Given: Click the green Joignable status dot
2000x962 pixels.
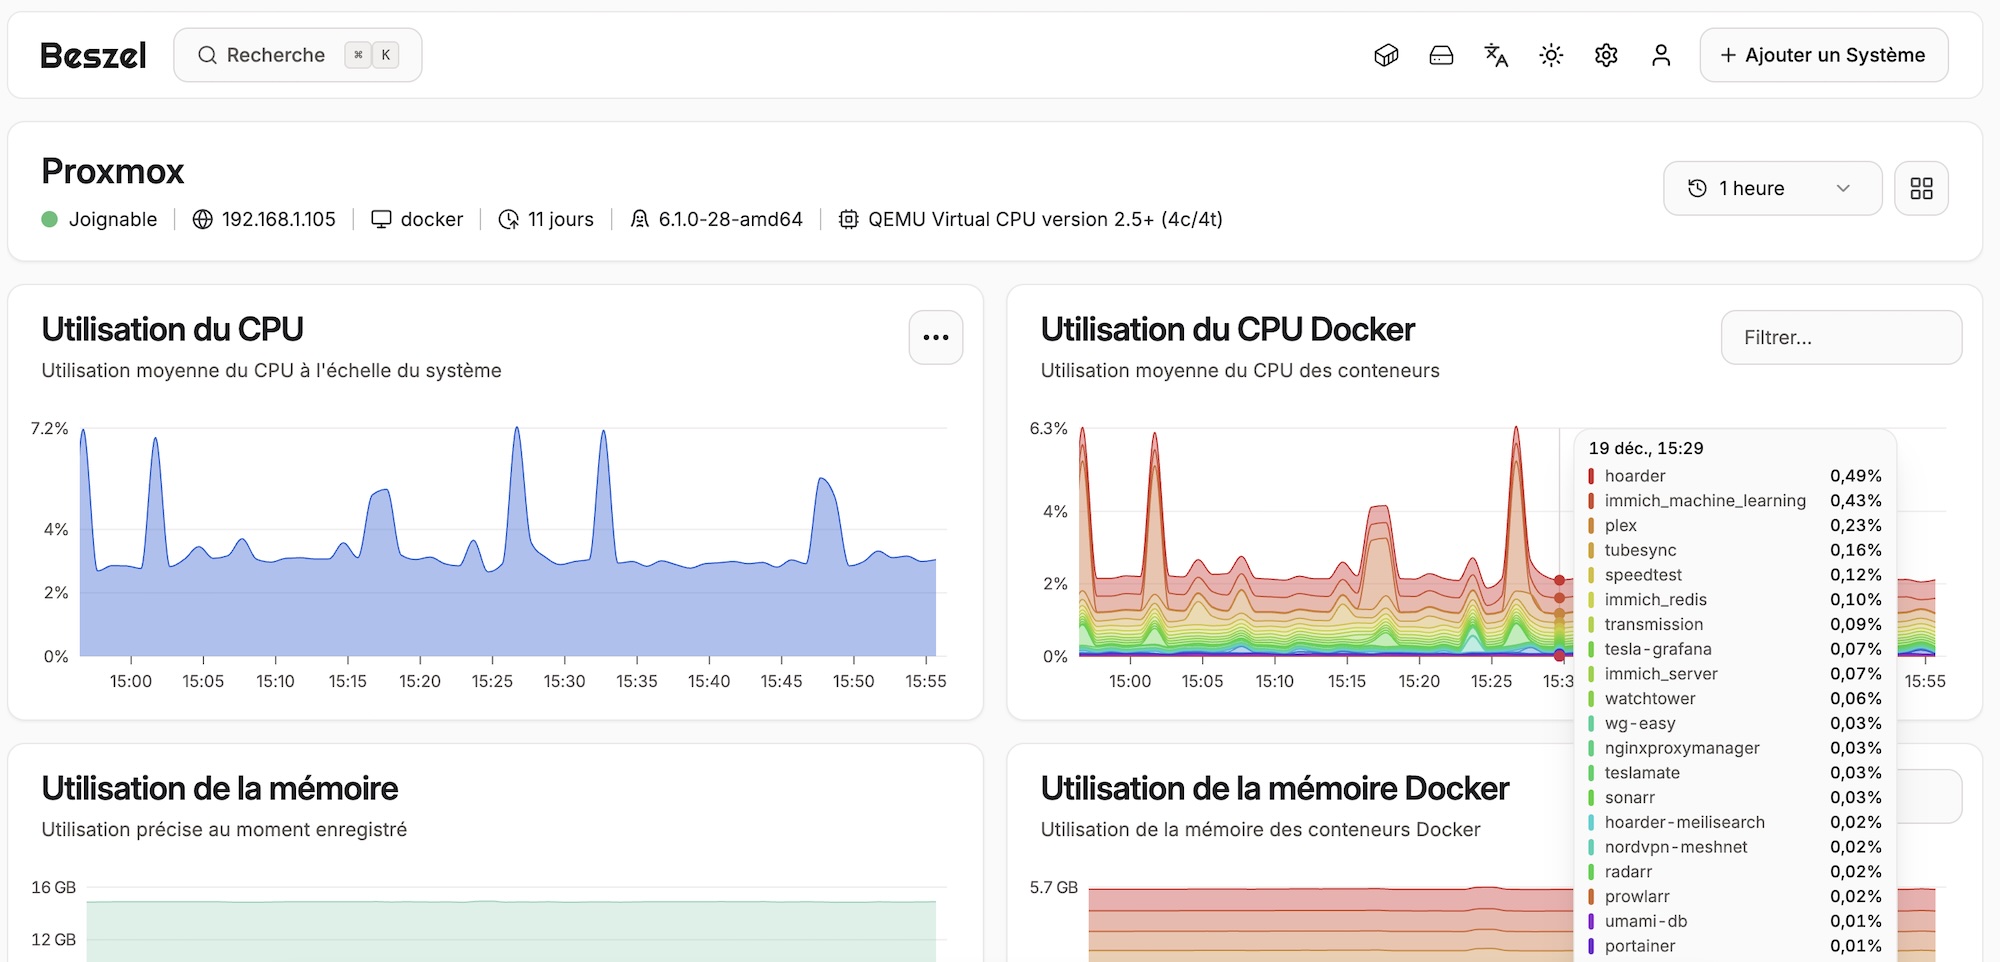Looking at the screenshot, I should [50, 219].
